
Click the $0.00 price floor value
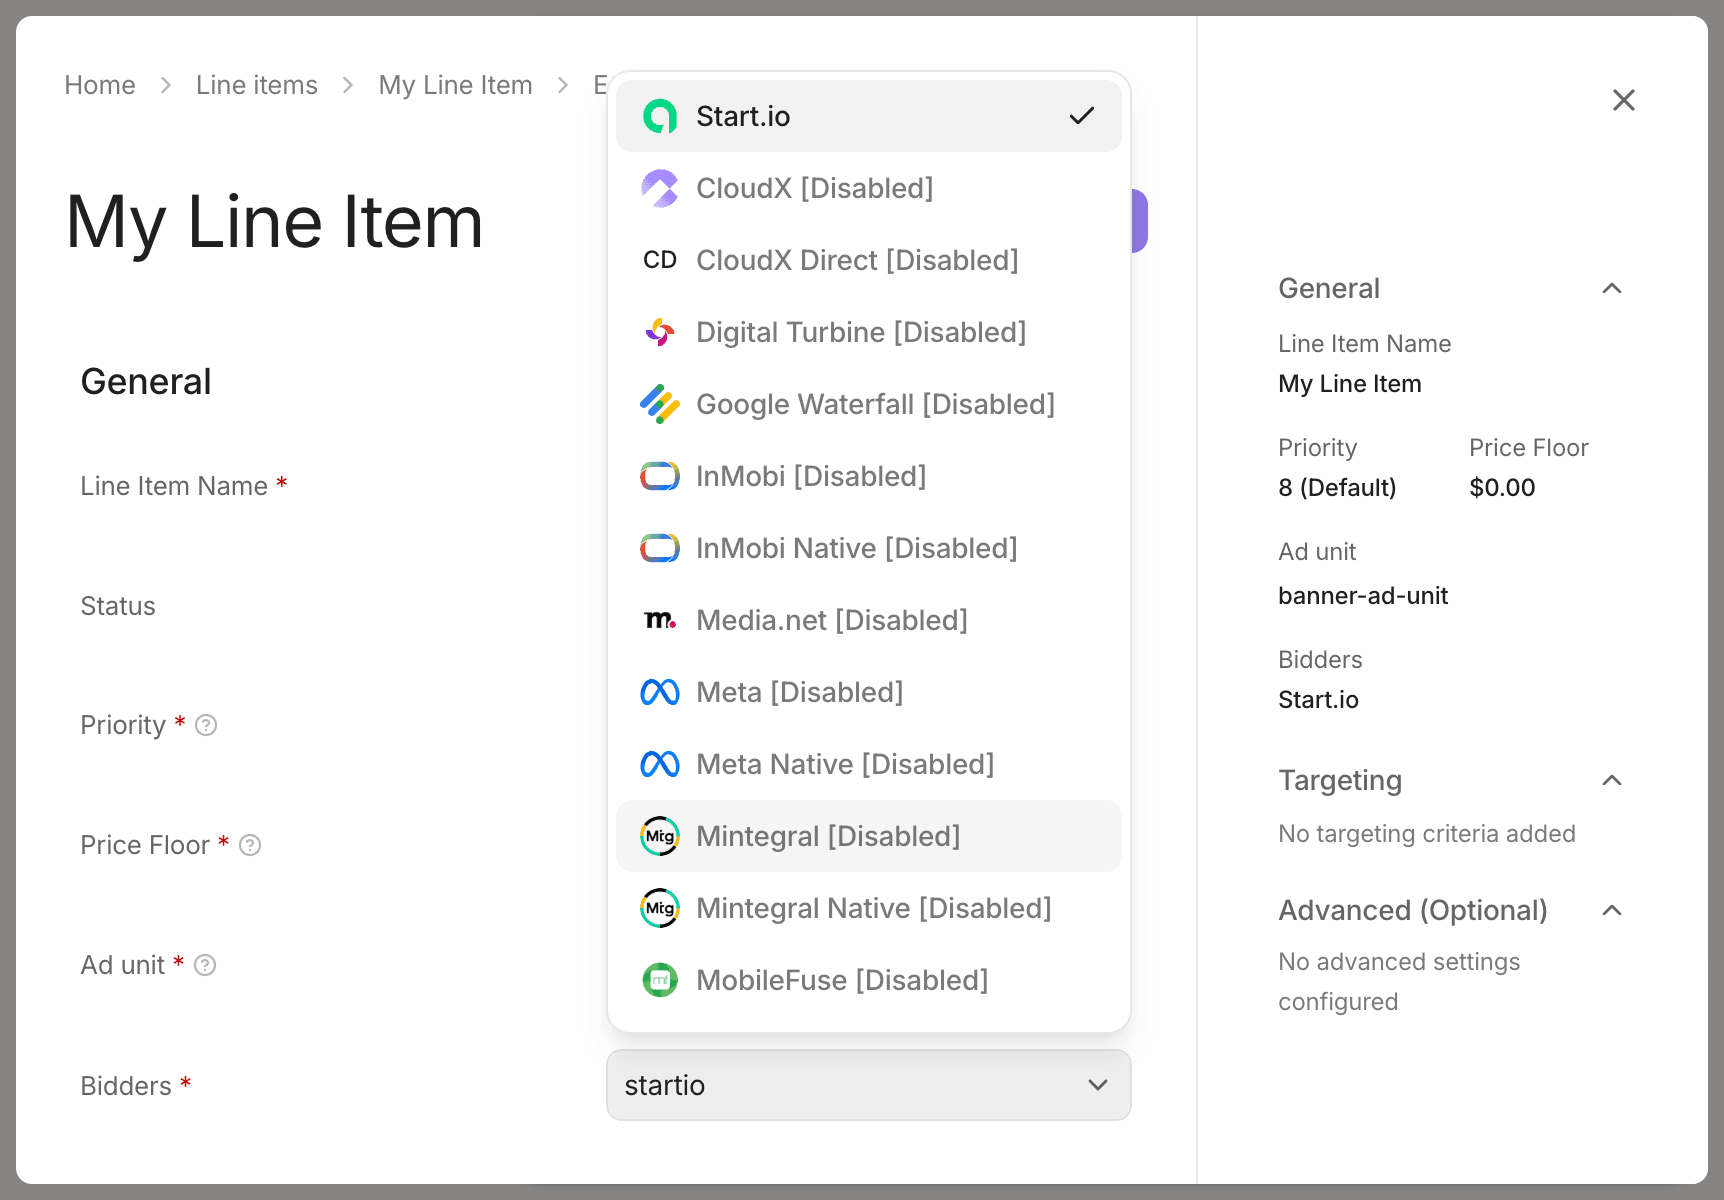tap(1502, 488)
